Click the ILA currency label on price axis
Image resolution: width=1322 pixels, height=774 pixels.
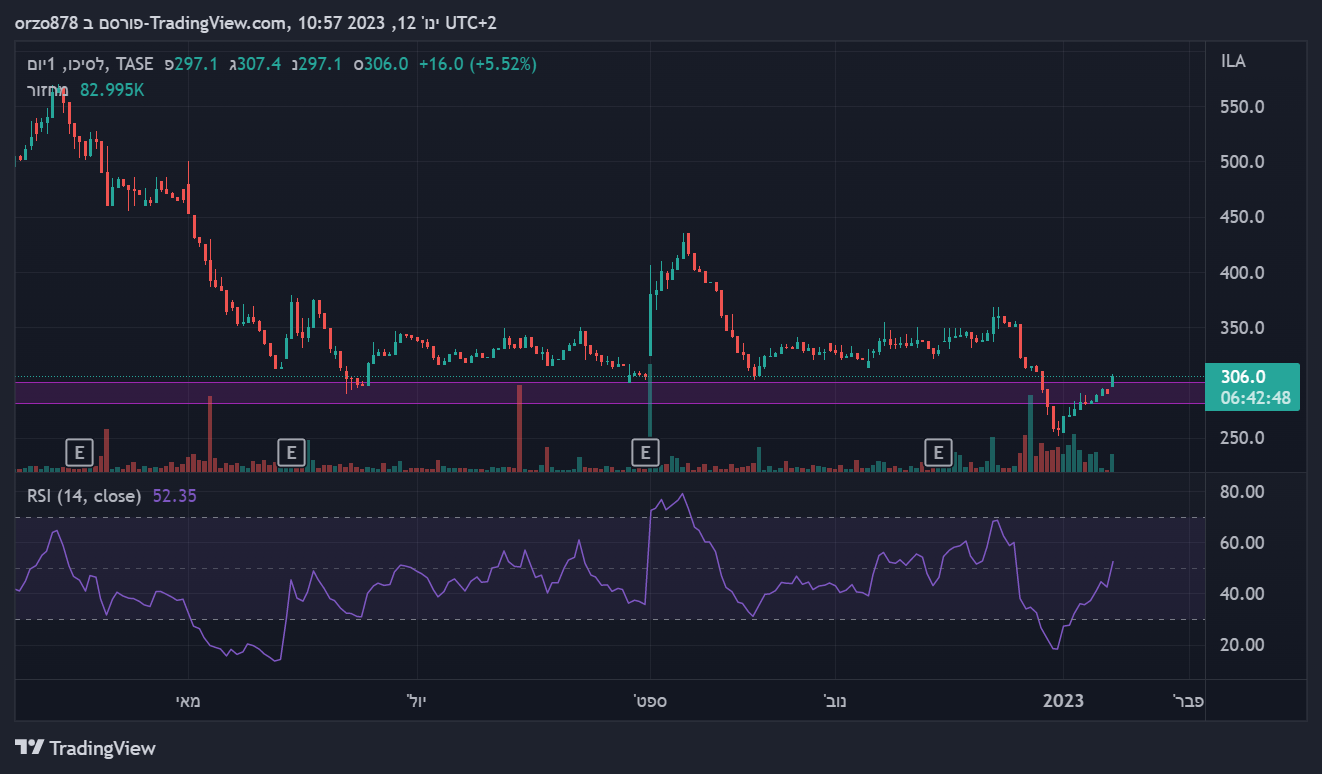click(1234, 62)
